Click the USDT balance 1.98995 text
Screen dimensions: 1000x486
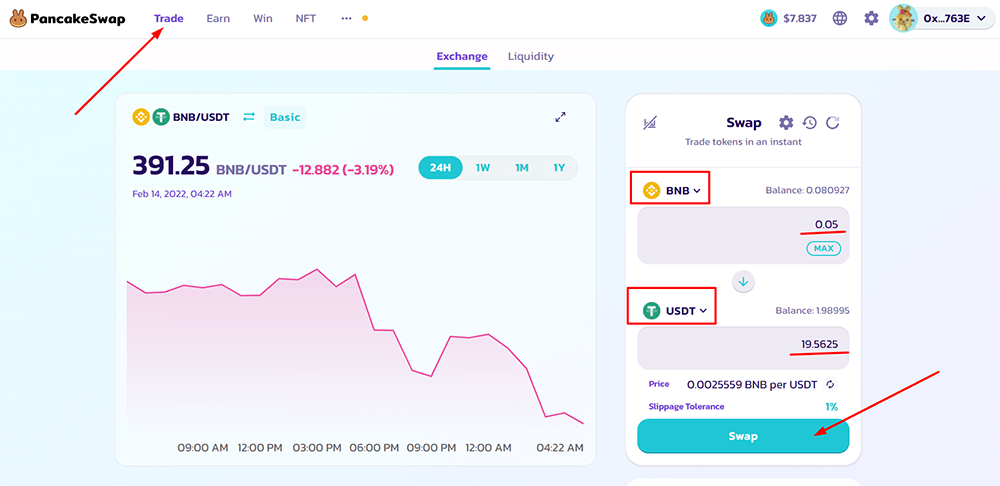pos(812,311)
